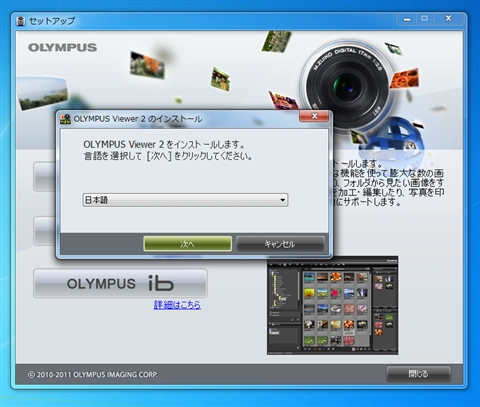Click the OLYMPUS Viewer screenshot thumbnail

click(332, 305)
